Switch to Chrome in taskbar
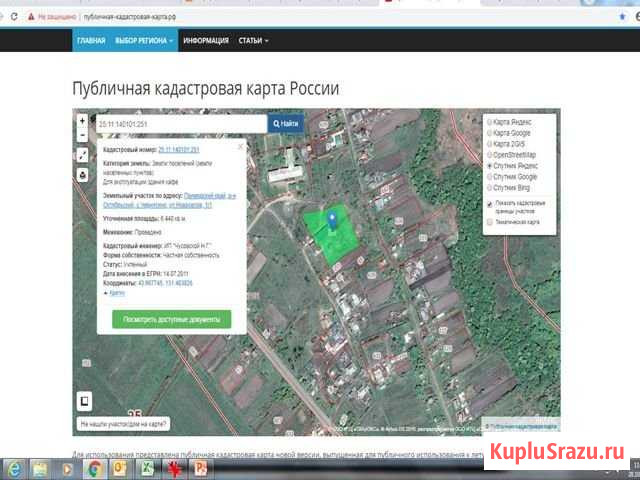This screenshot has height=480, width=640. (95, 470)
